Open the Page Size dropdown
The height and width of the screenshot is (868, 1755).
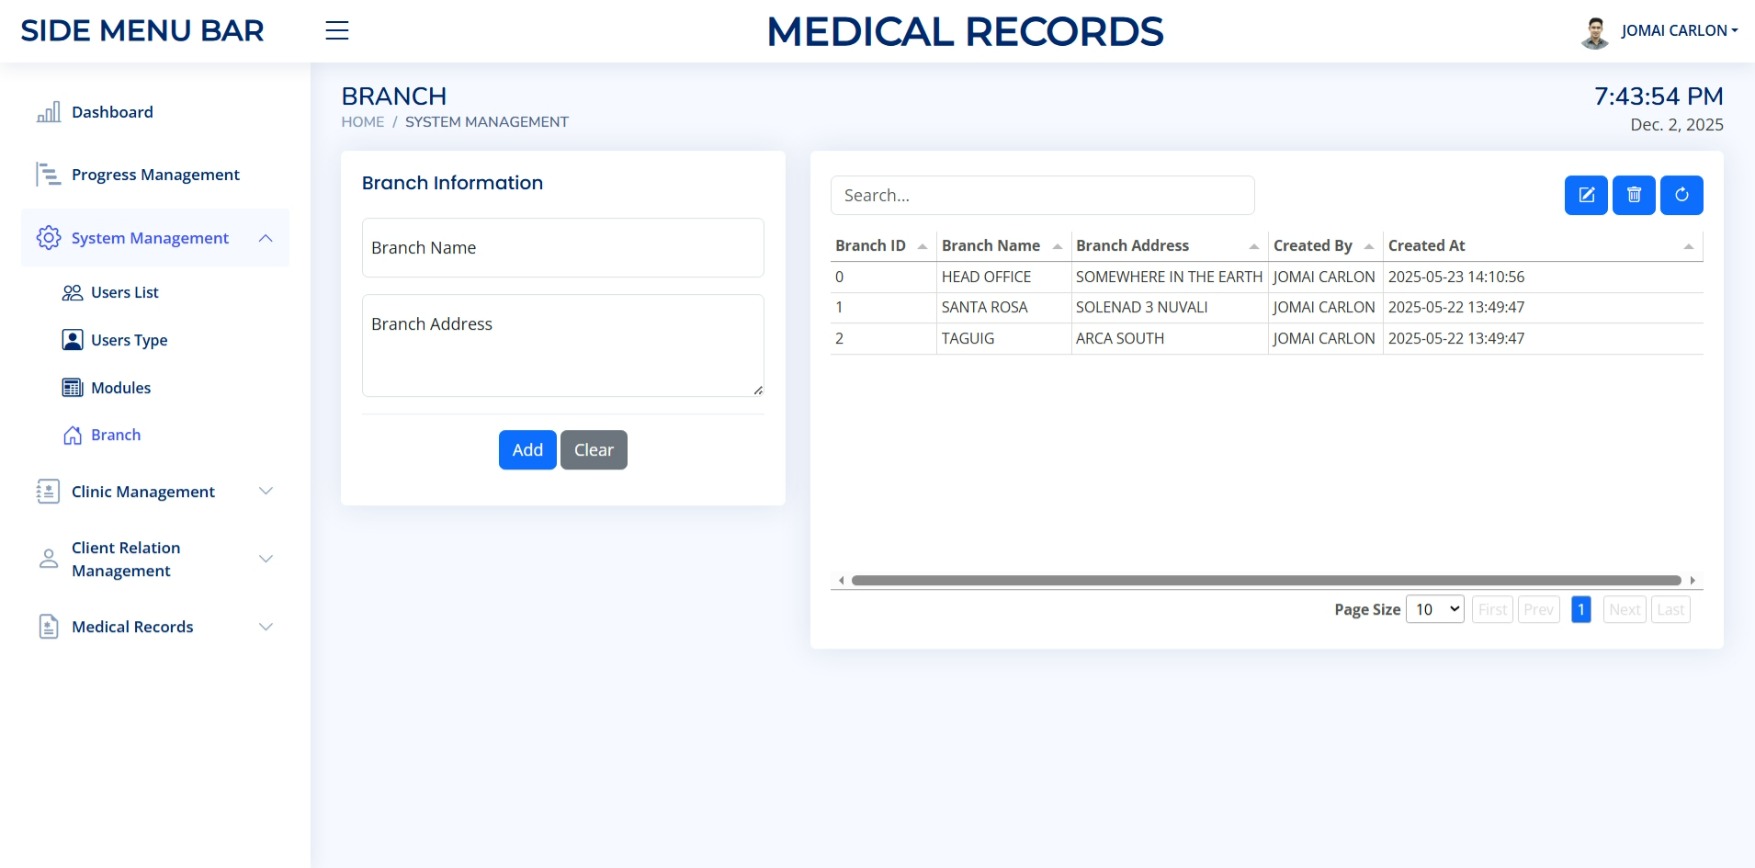(x=1434, y=610)
